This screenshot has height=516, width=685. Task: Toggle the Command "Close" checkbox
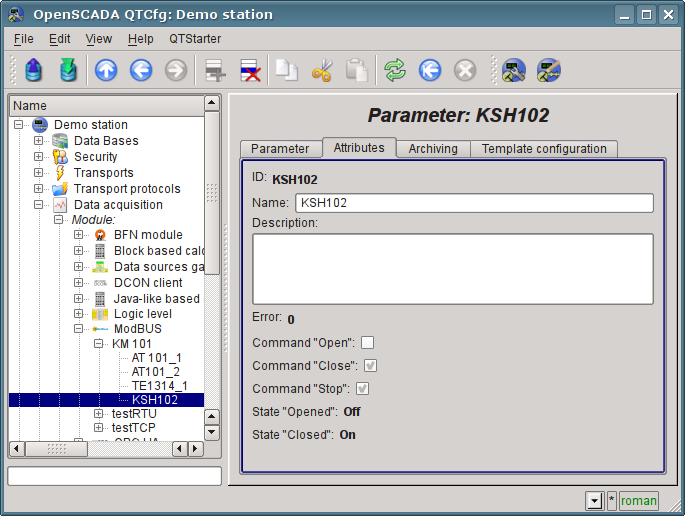pos(369,366)
